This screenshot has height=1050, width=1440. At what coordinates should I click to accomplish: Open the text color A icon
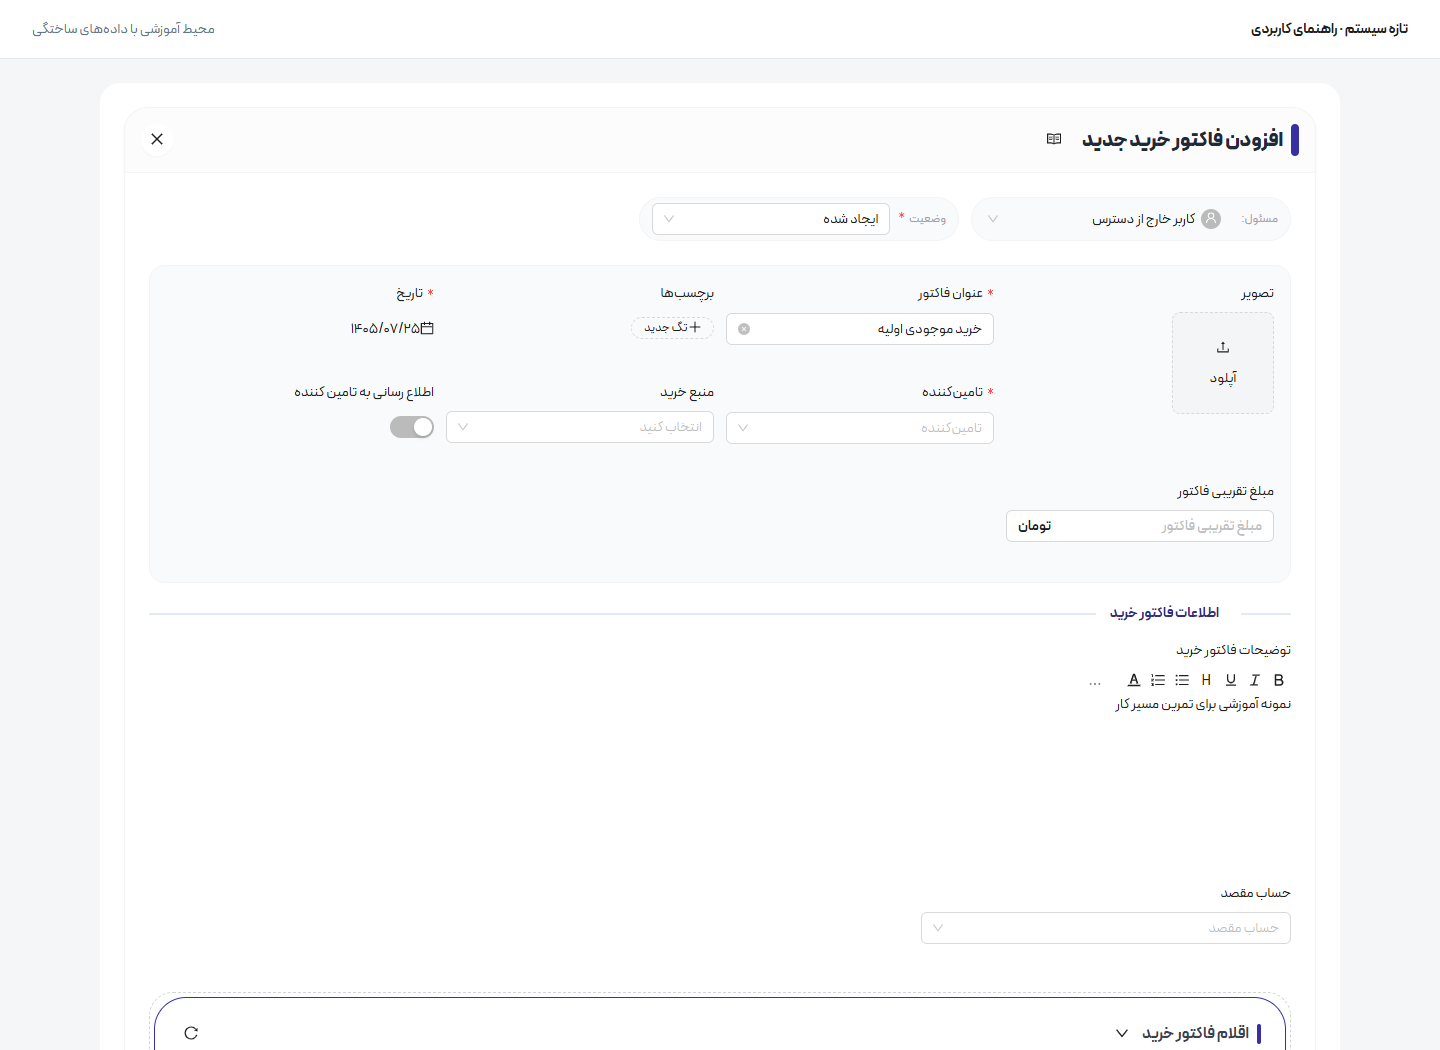pos(1134,680)
